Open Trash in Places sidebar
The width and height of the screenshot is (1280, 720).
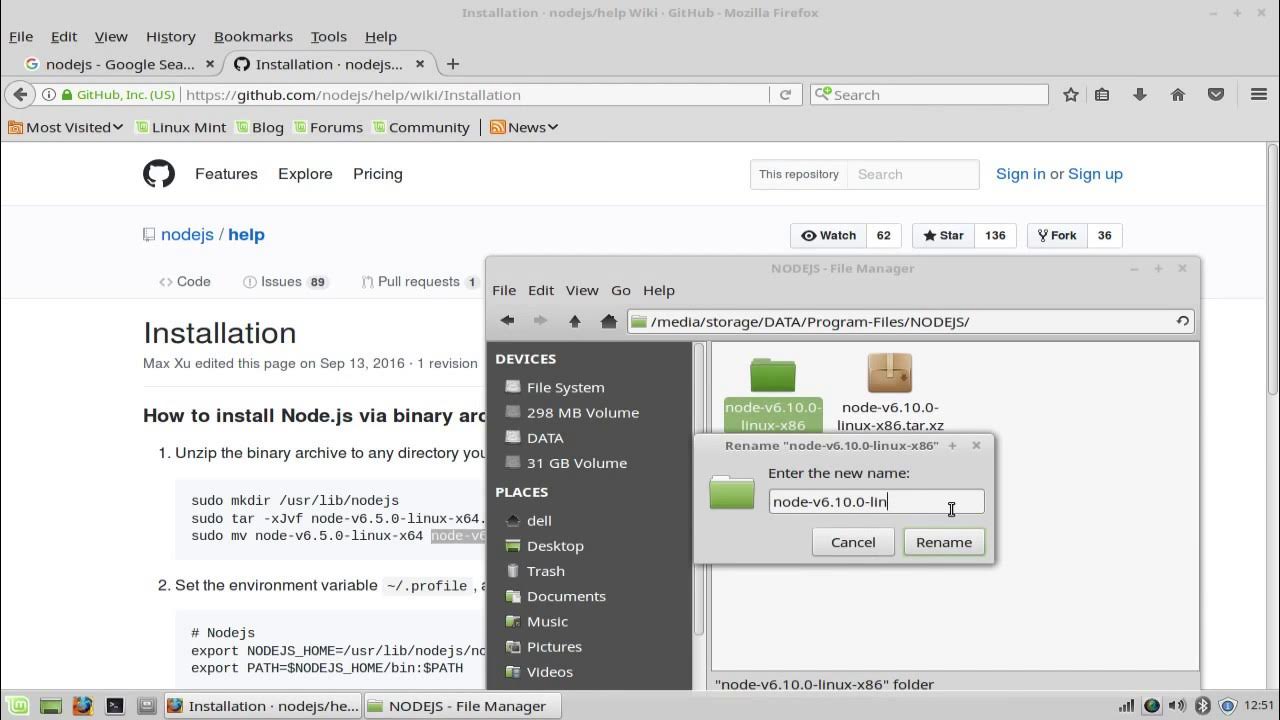pos(546,571)
